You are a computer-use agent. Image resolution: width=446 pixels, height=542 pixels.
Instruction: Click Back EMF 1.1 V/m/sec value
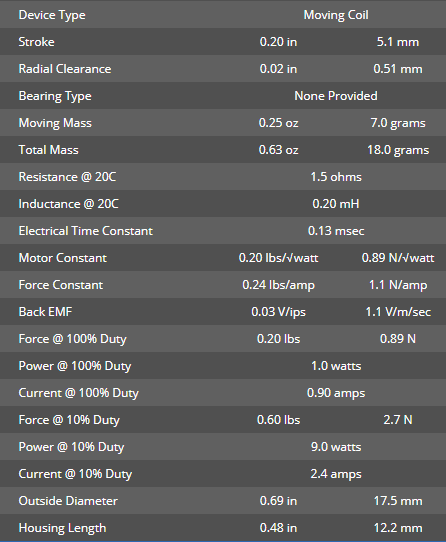click(x=398, y=312)
